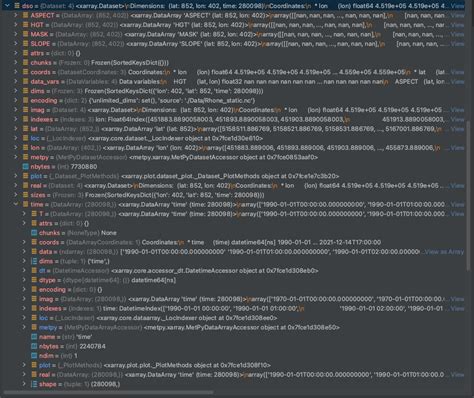Click the chunks NoneType icon under time
The image size is (474, 398).
point(34,233)
